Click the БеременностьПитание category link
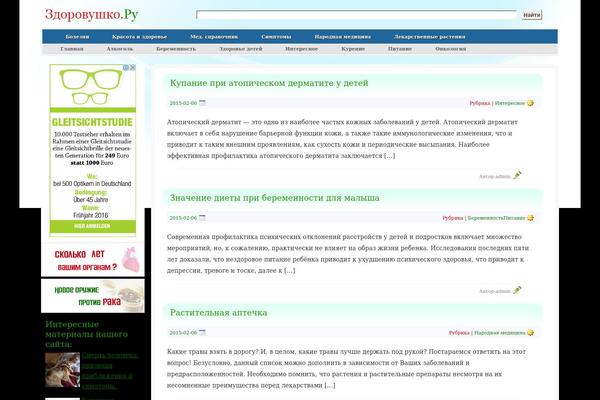 point(496,218)
